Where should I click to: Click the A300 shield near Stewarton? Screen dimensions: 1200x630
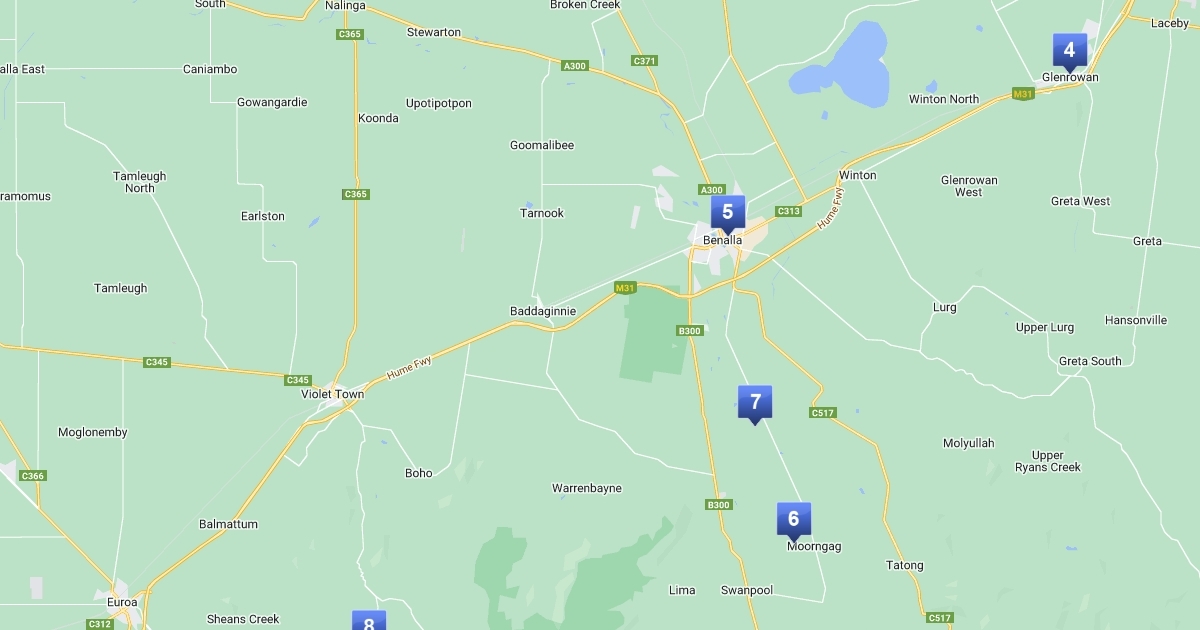click(x=575, y=66)
